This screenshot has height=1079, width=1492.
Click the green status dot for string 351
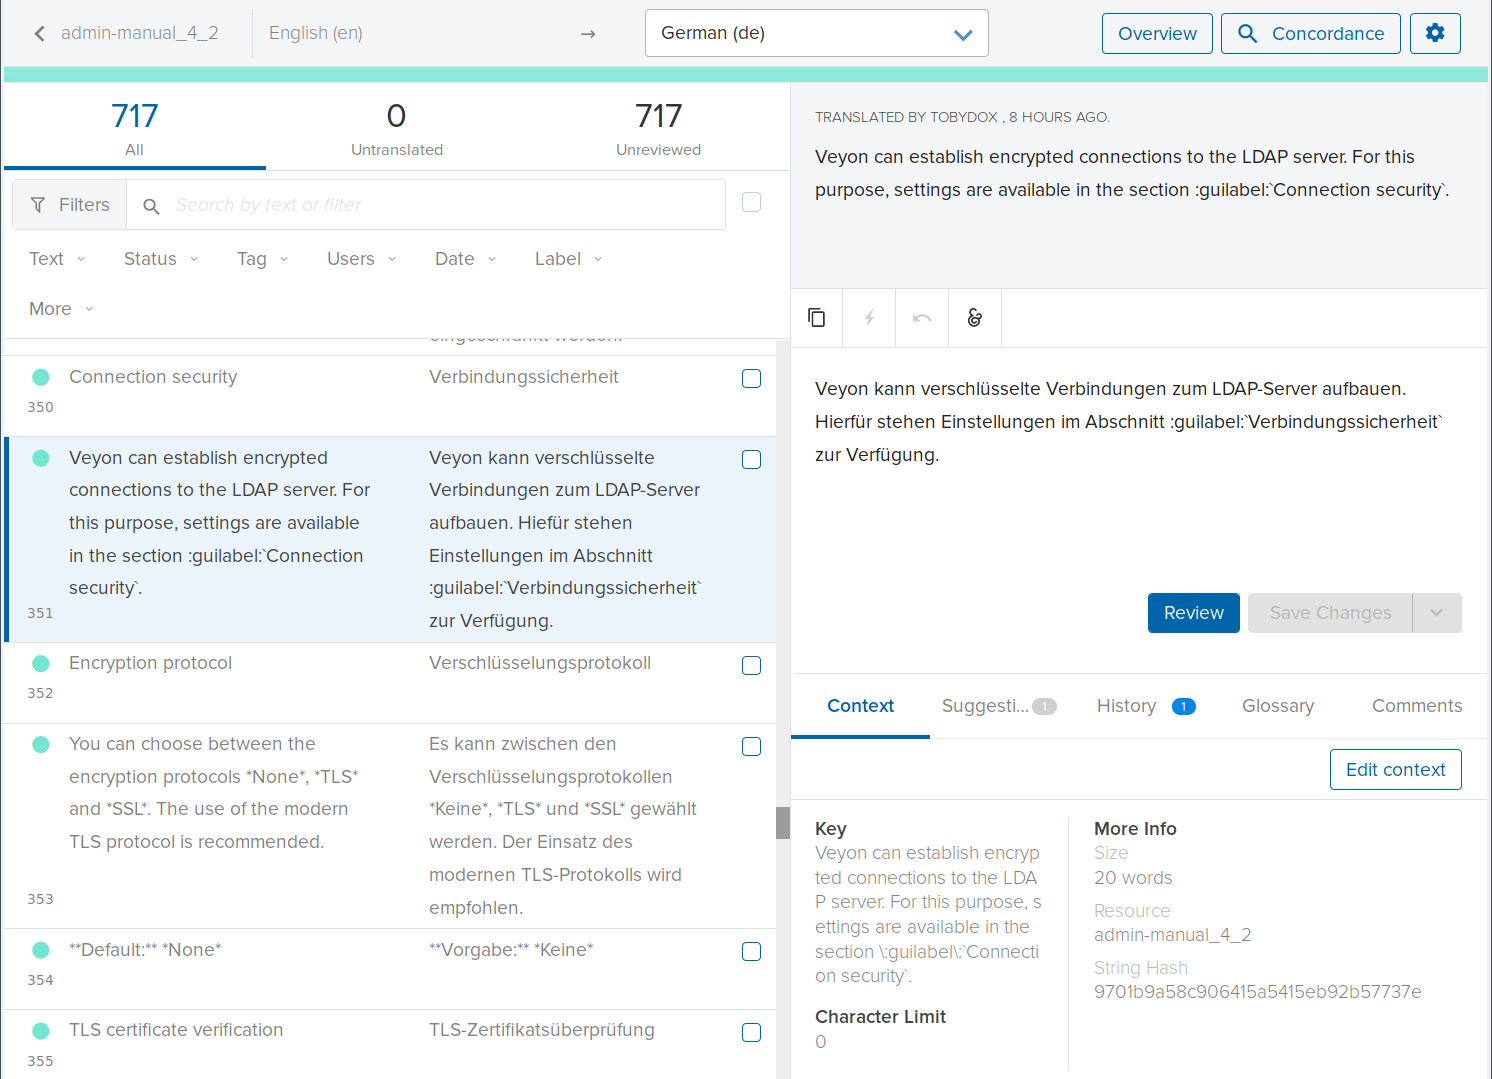pyautogui.click(x=41, y=458)
